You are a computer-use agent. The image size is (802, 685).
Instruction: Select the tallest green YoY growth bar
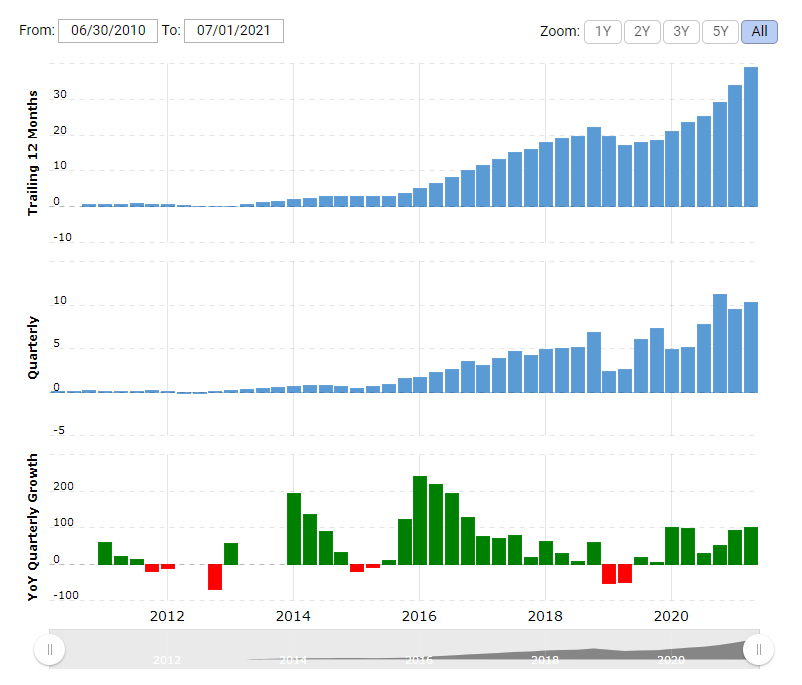pyautogui.click(x=420, y=520)
